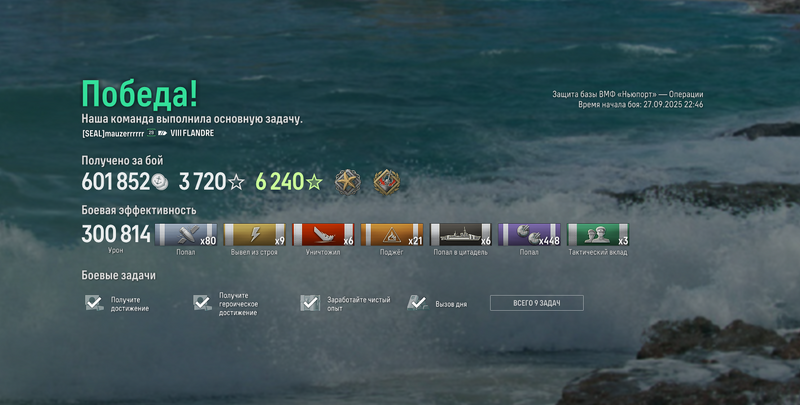
Task: Click the 'Вызов дня' task checkmark
Action: pos(418,303)
